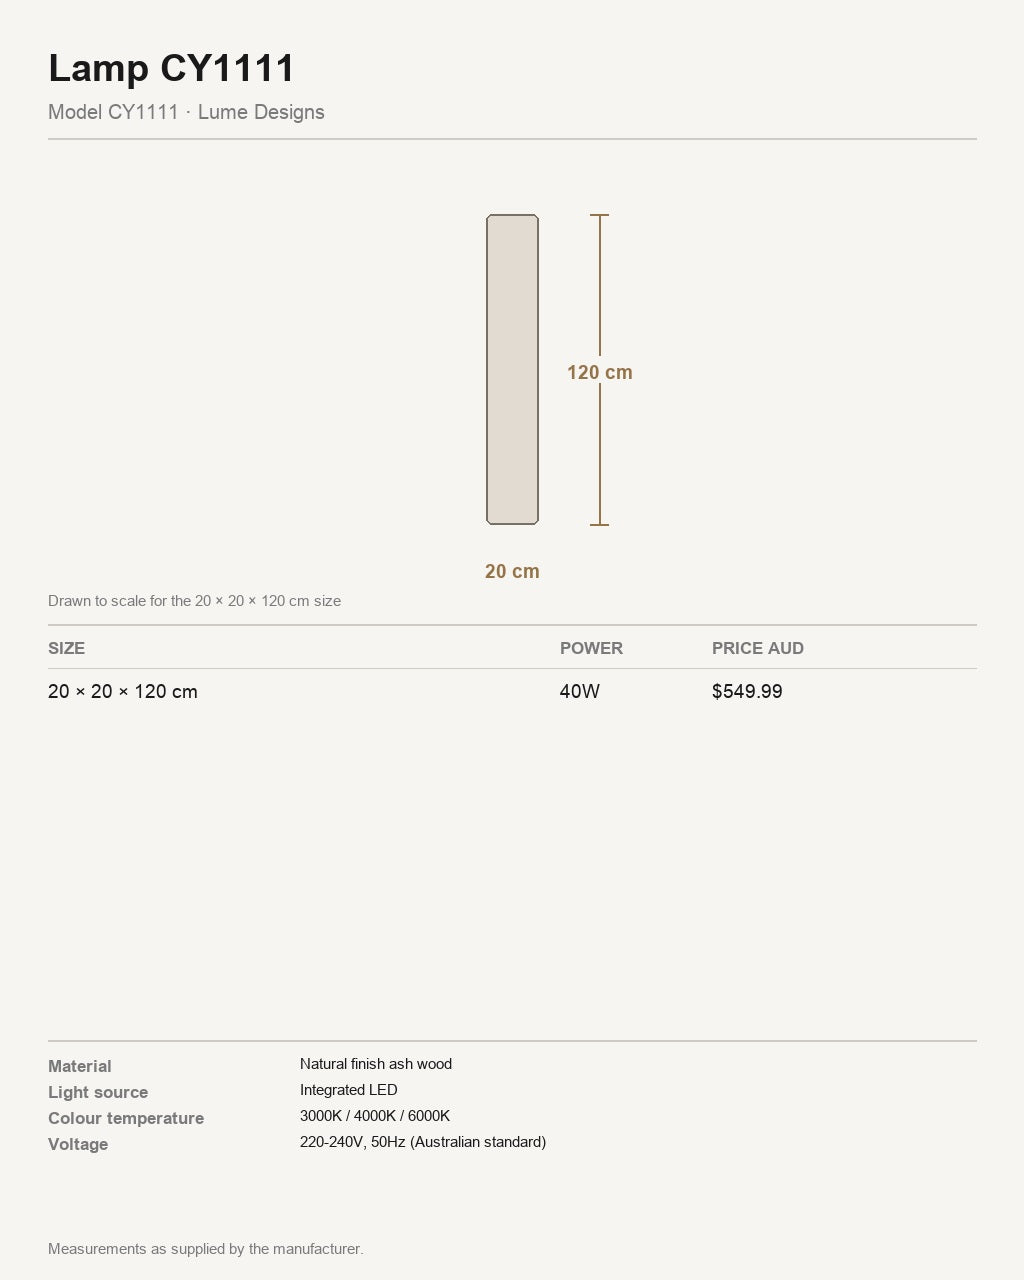The width and height of the screenshot is (1024, 1280).
Task: Click the 20 cm width label
Action: [512, 571]
